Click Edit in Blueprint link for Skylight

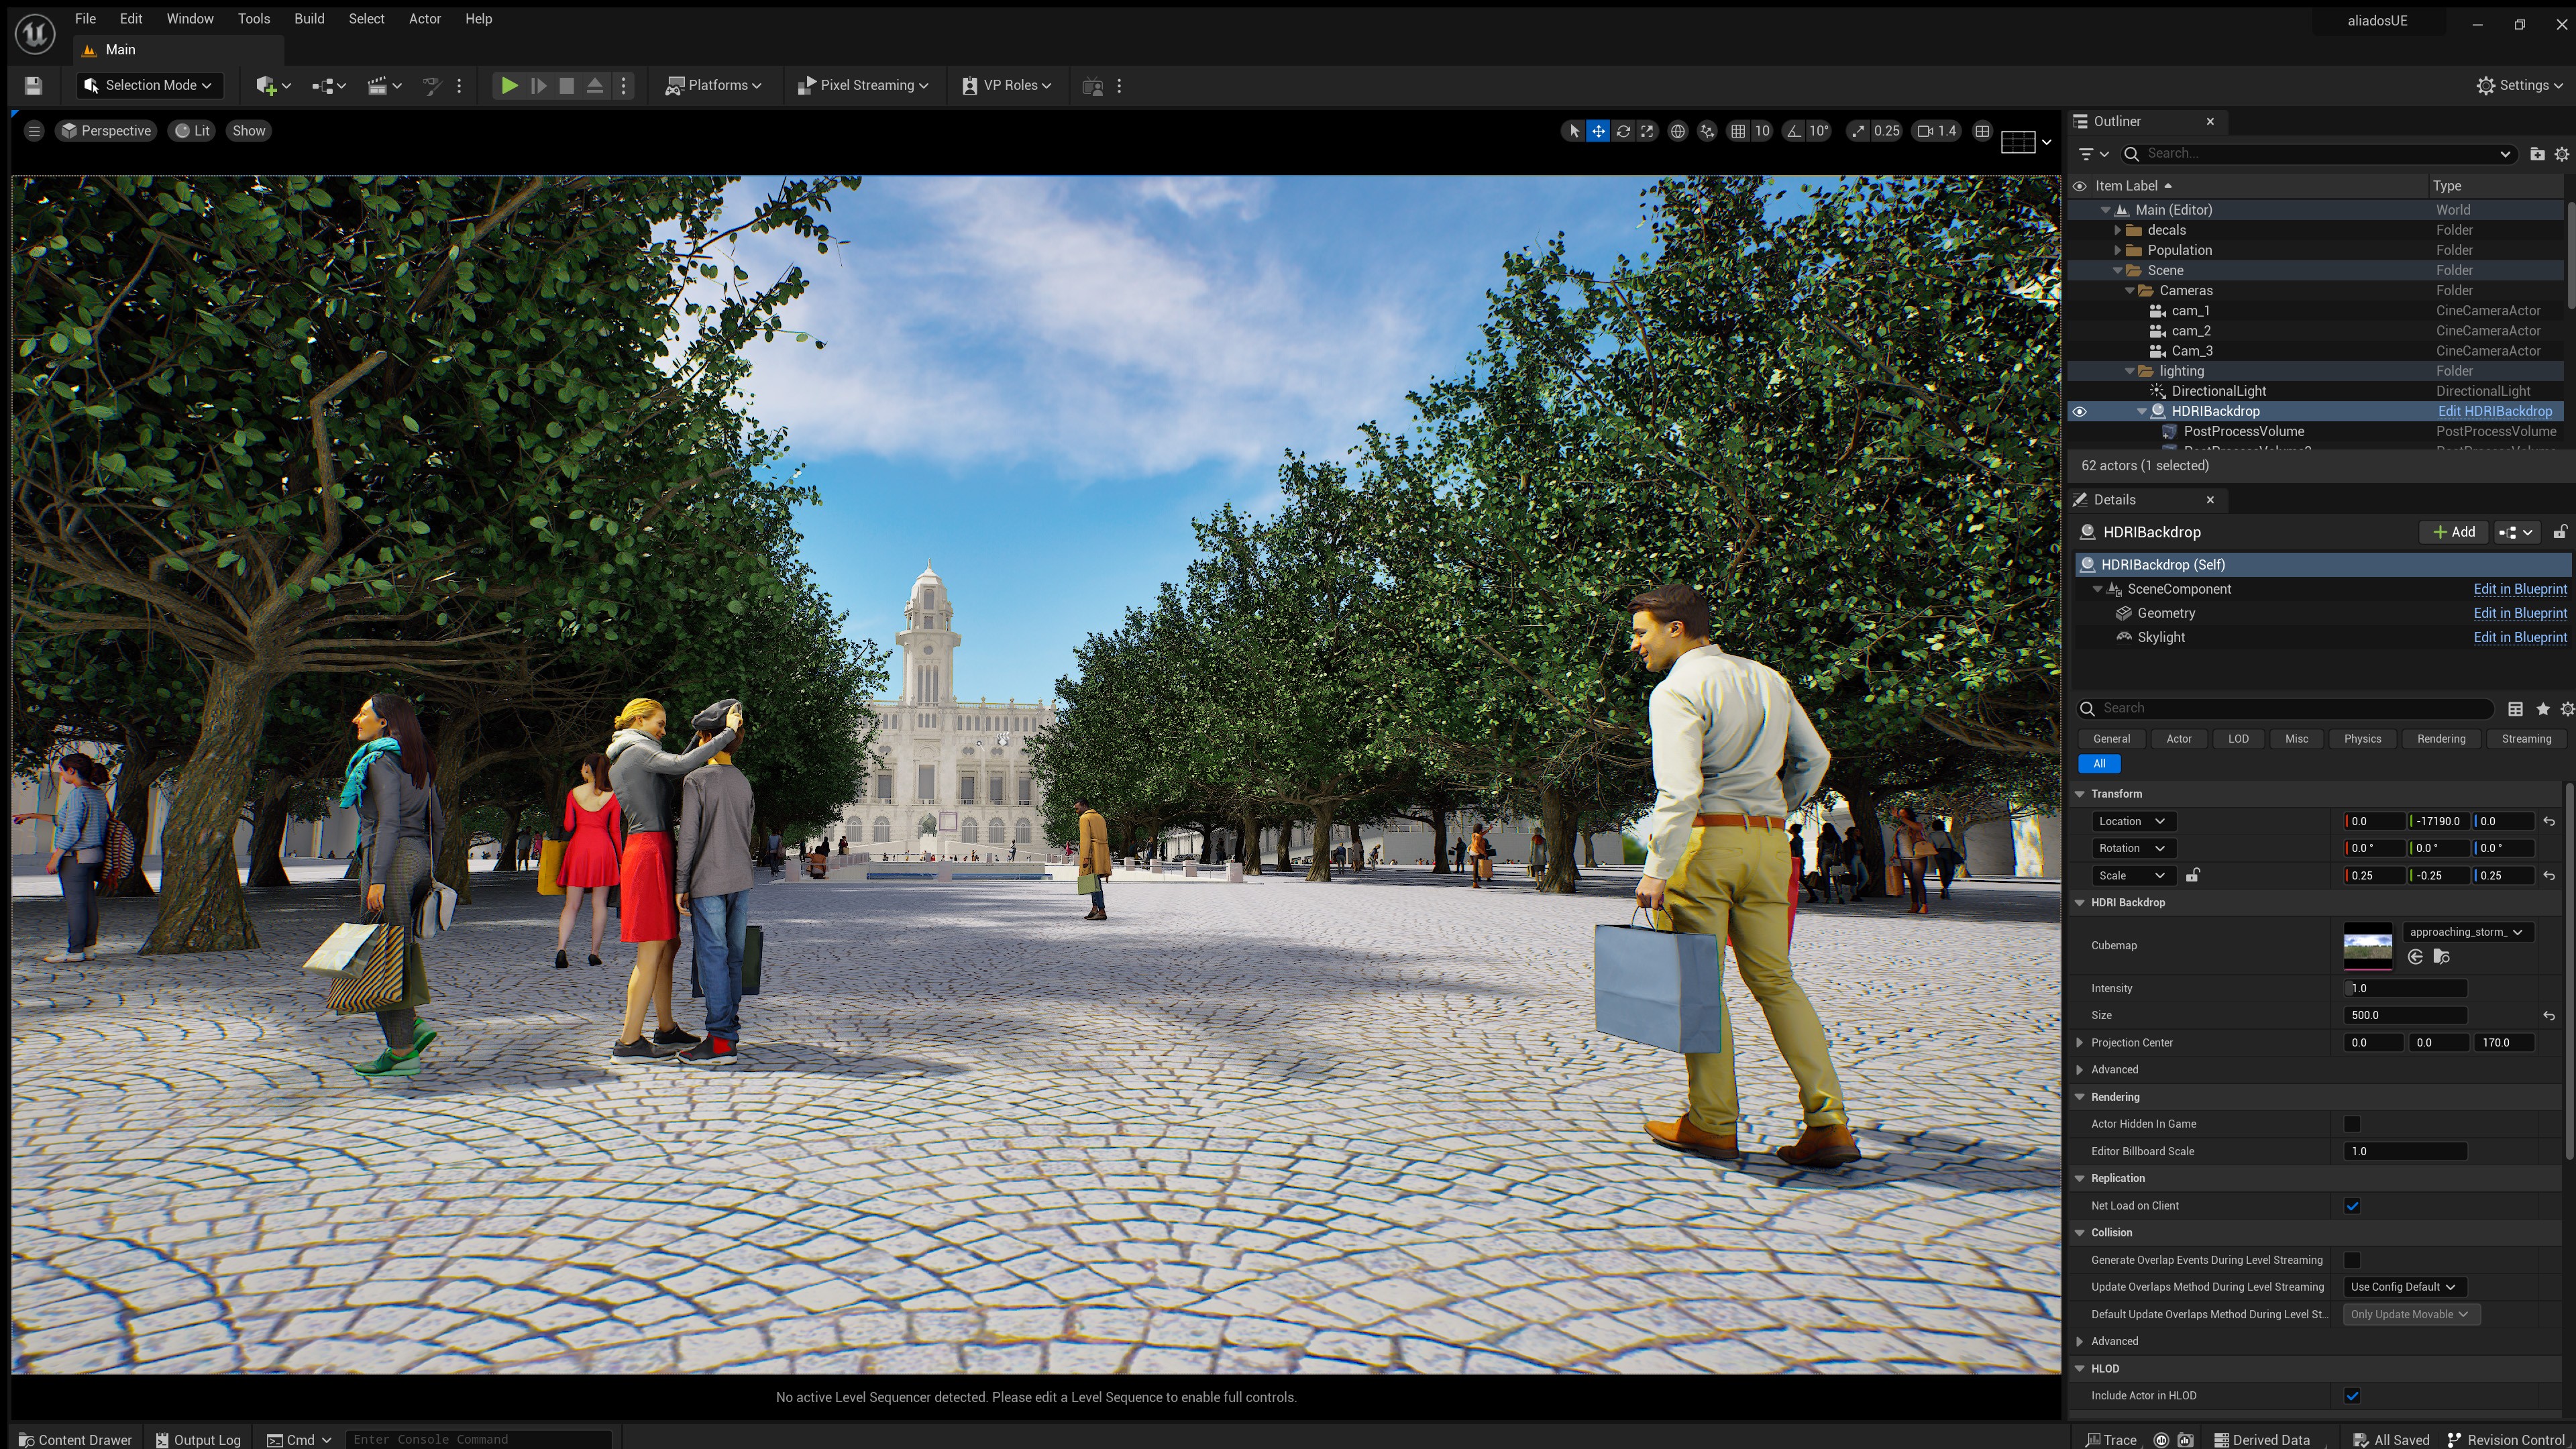[2519, 638]
